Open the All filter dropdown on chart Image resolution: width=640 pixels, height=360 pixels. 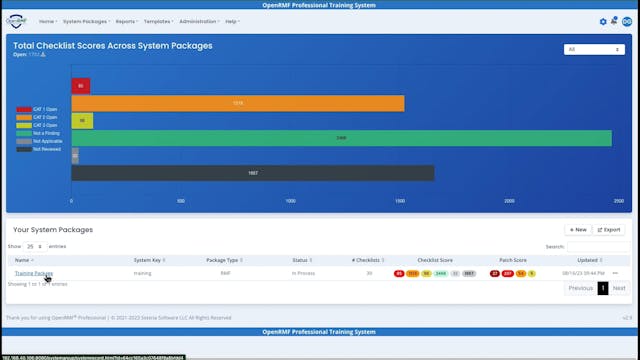594,49
